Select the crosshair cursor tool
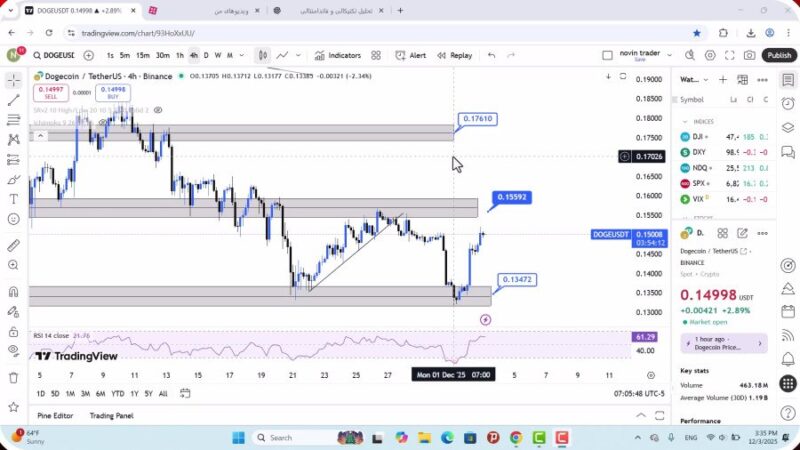800x450 pixels. pos(13,79)
